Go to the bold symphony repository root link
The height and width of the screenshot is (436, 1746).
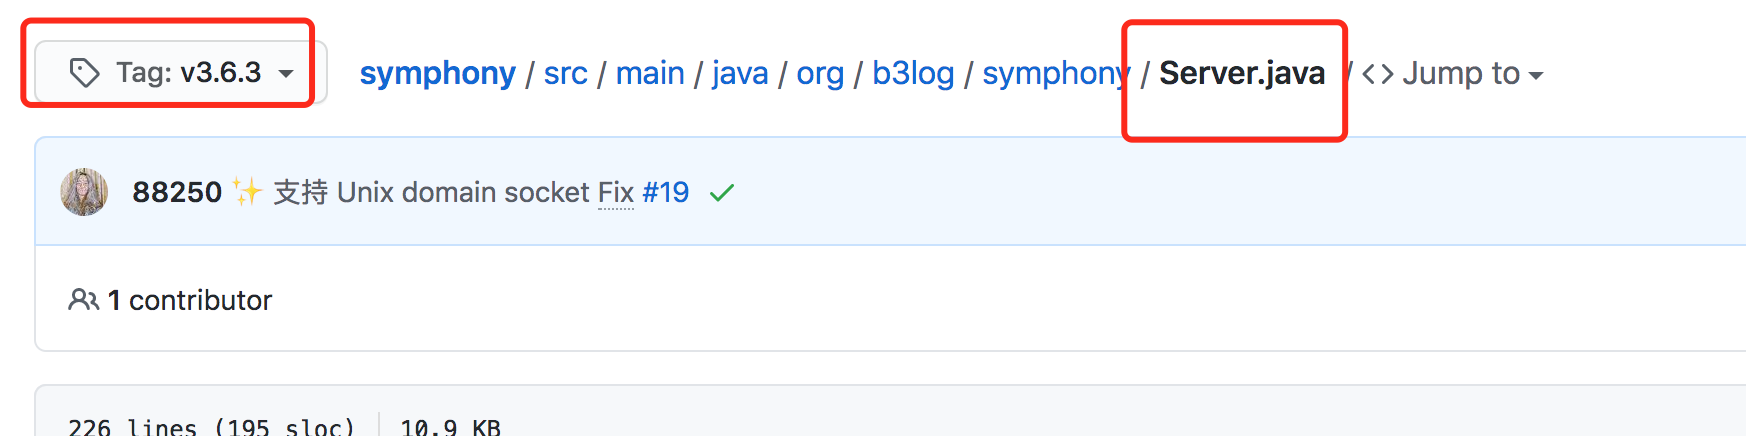(x=437, y=73)
